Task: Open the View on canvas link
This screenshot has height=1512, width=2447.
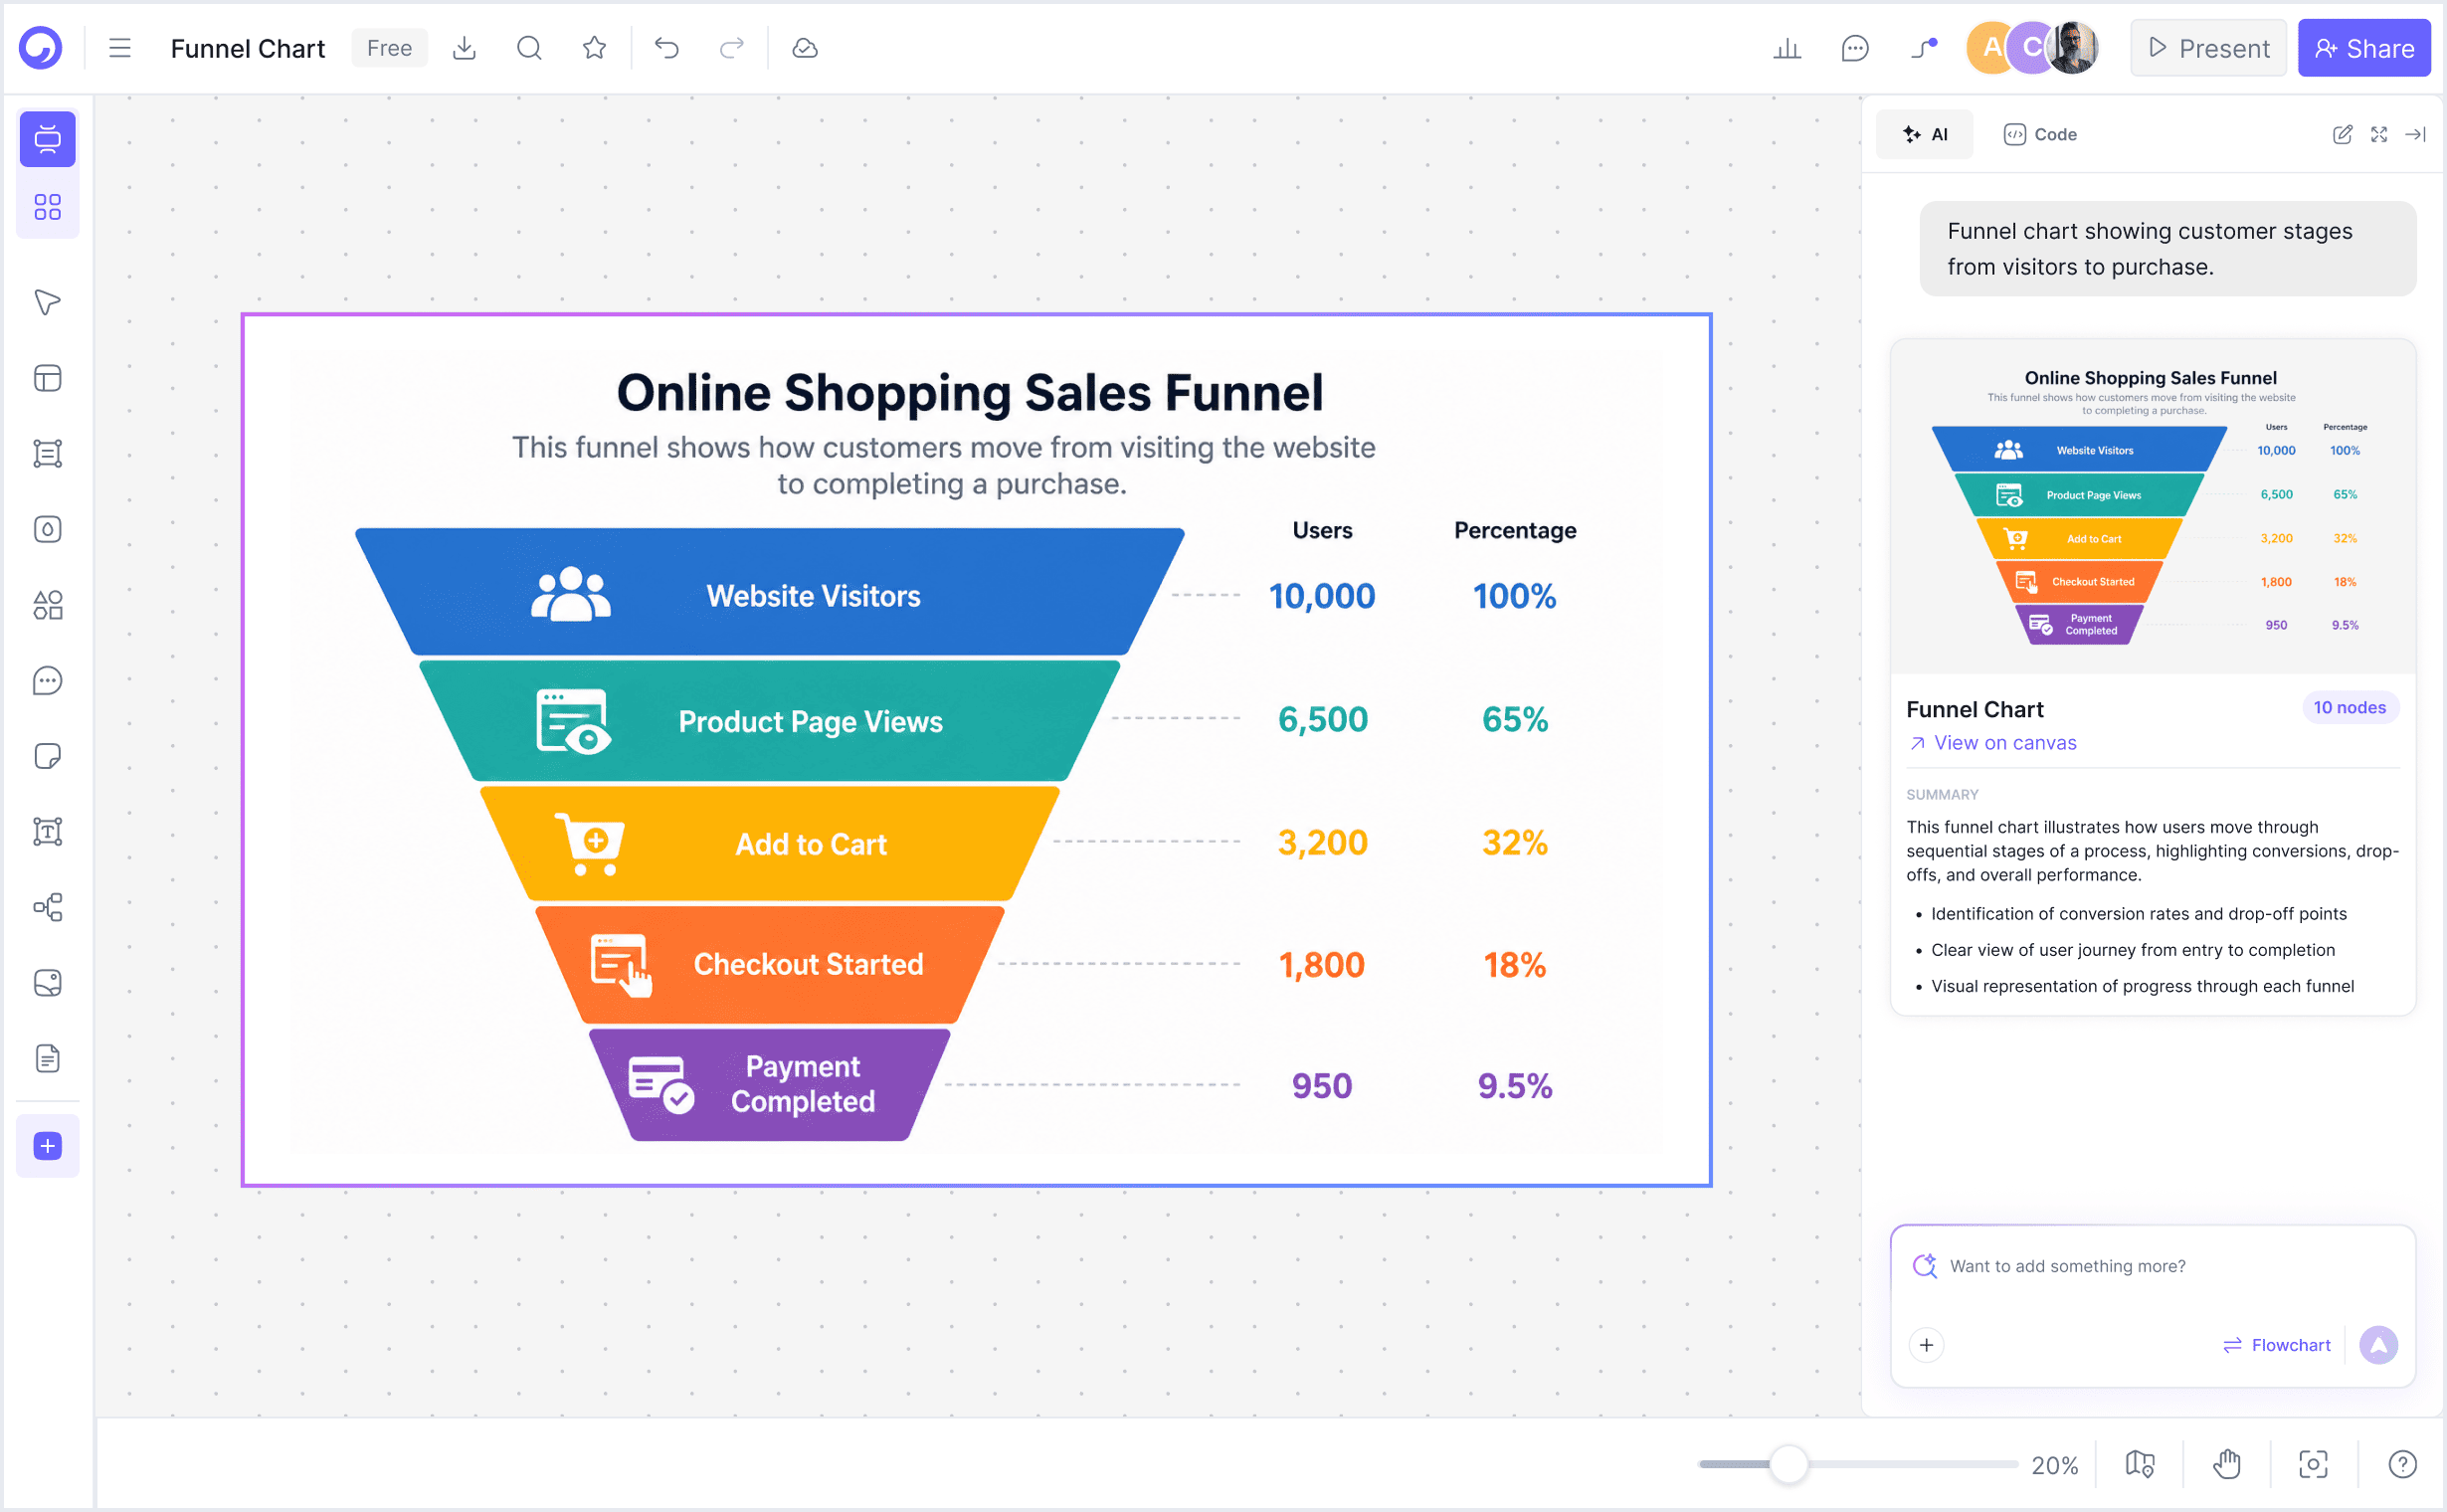Action: [x=1992, y=743]
